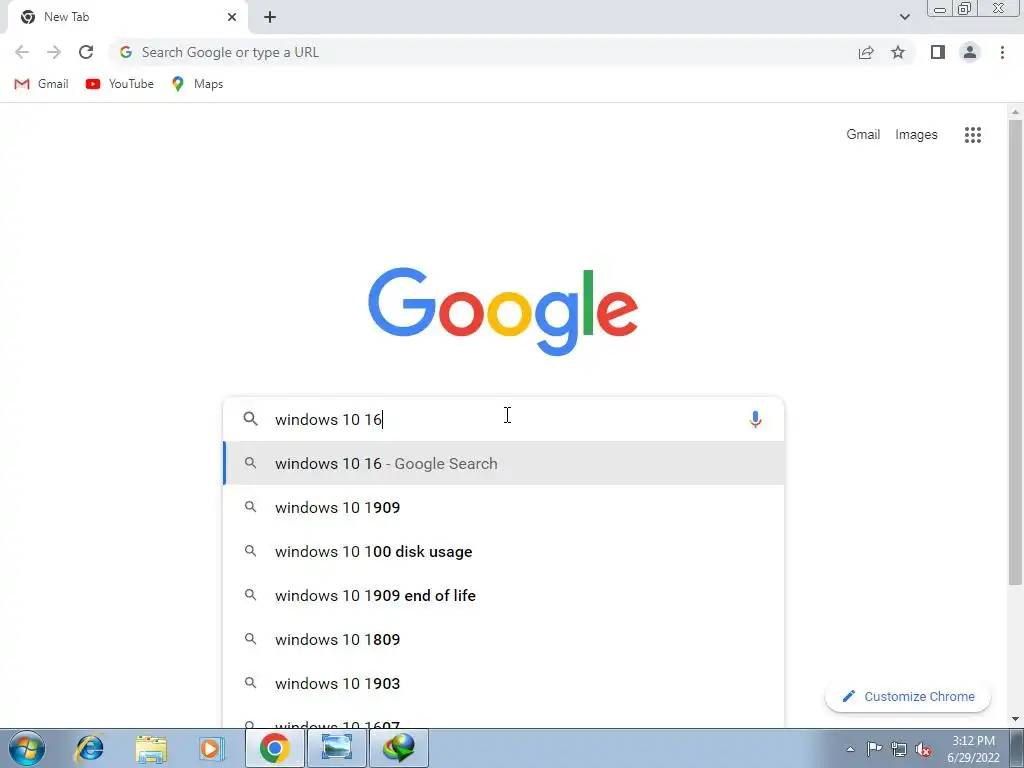Image resolution: width=1024 pixels, height=768 pixels.
Task: Launch Internet Explorer from the taskbar
Action: tap(89, 748)
